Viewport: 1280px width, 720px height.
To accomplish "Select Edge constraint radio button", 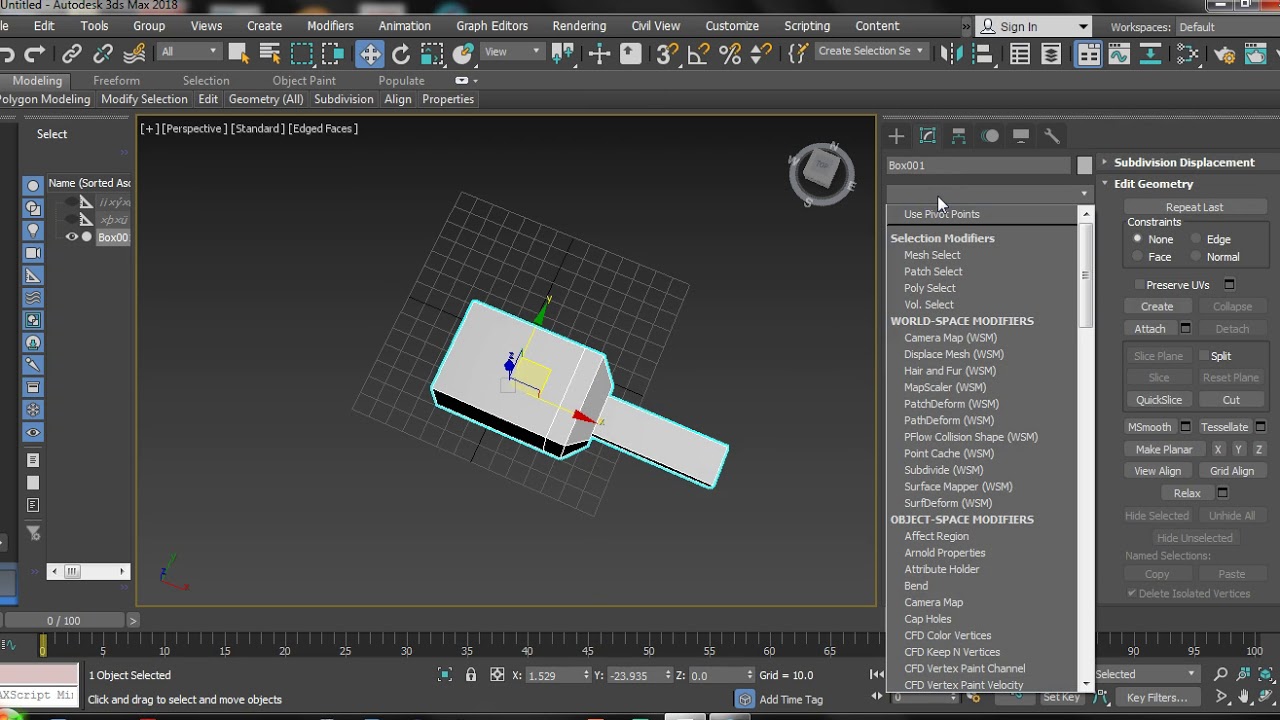I will tap(1195, 239).
